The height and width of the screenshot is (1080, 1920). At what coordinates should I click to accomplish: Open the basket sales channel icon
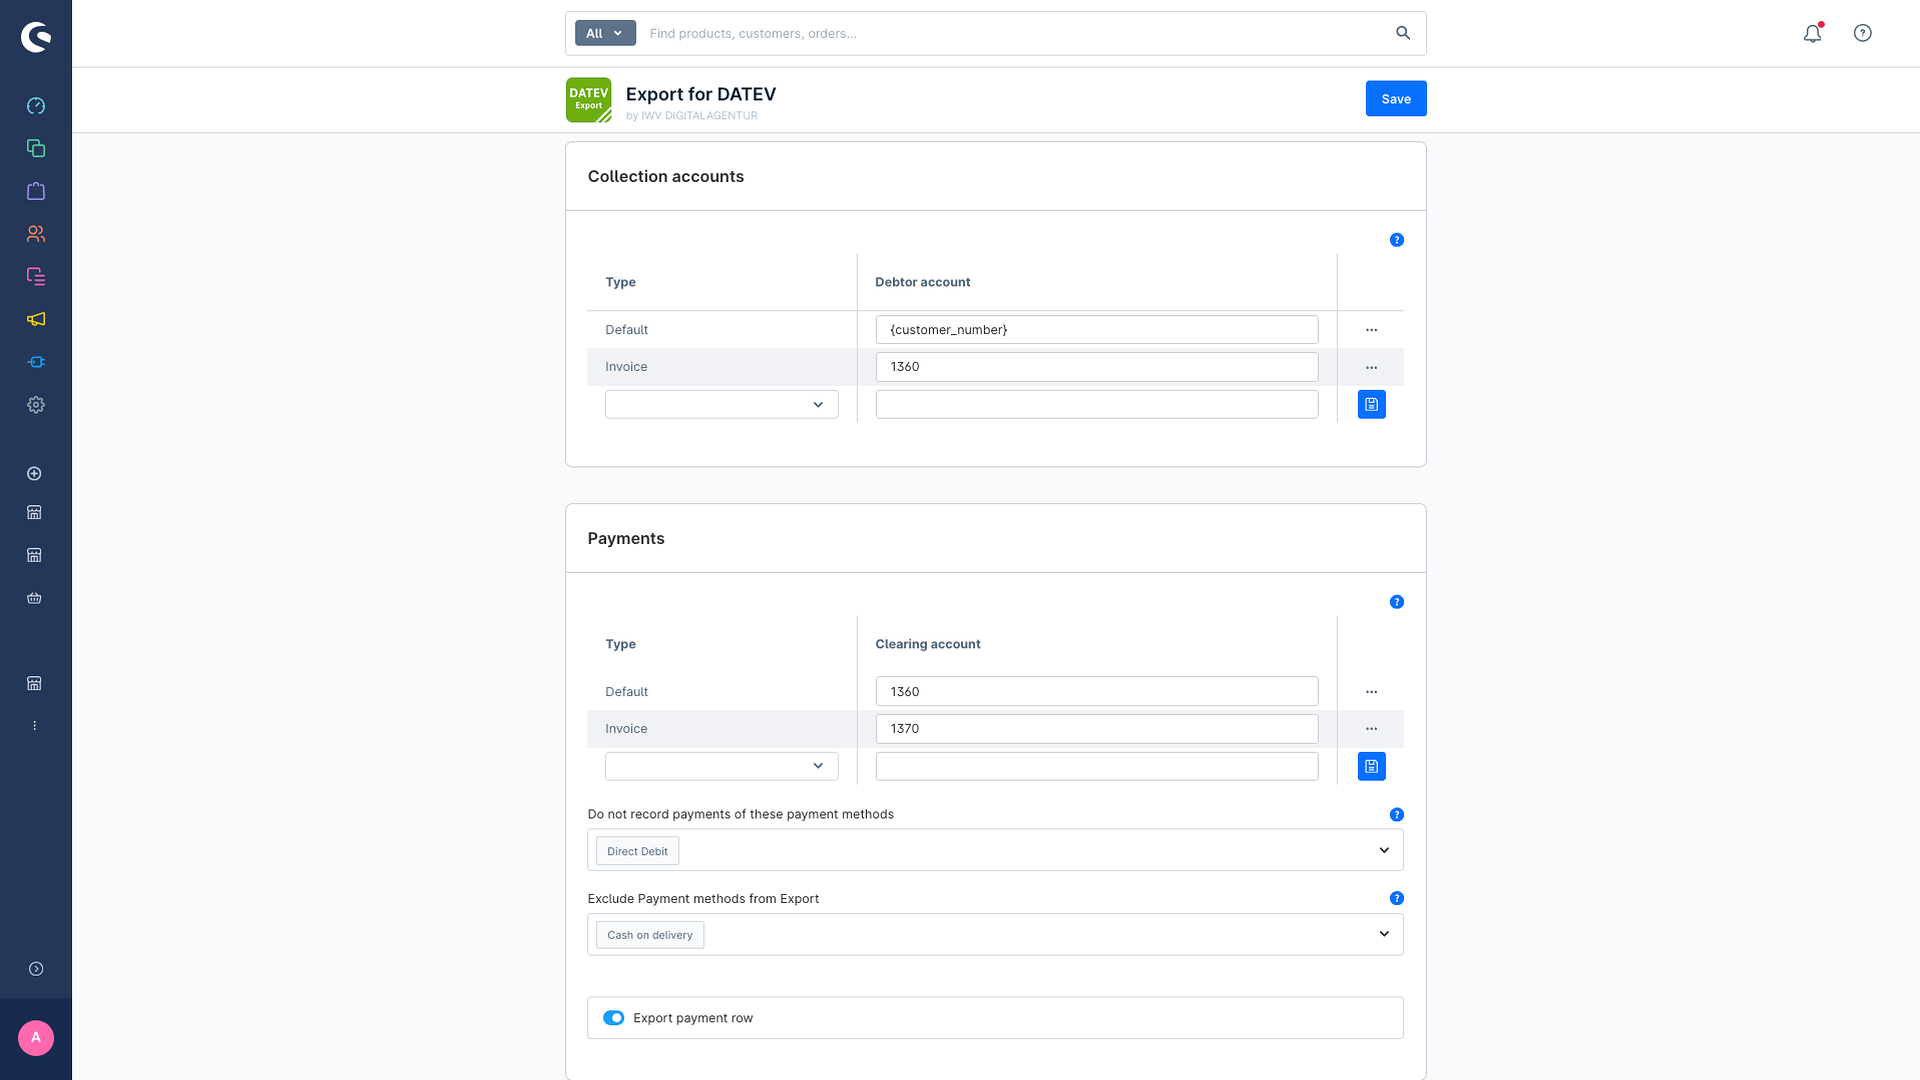click(34, 598)
